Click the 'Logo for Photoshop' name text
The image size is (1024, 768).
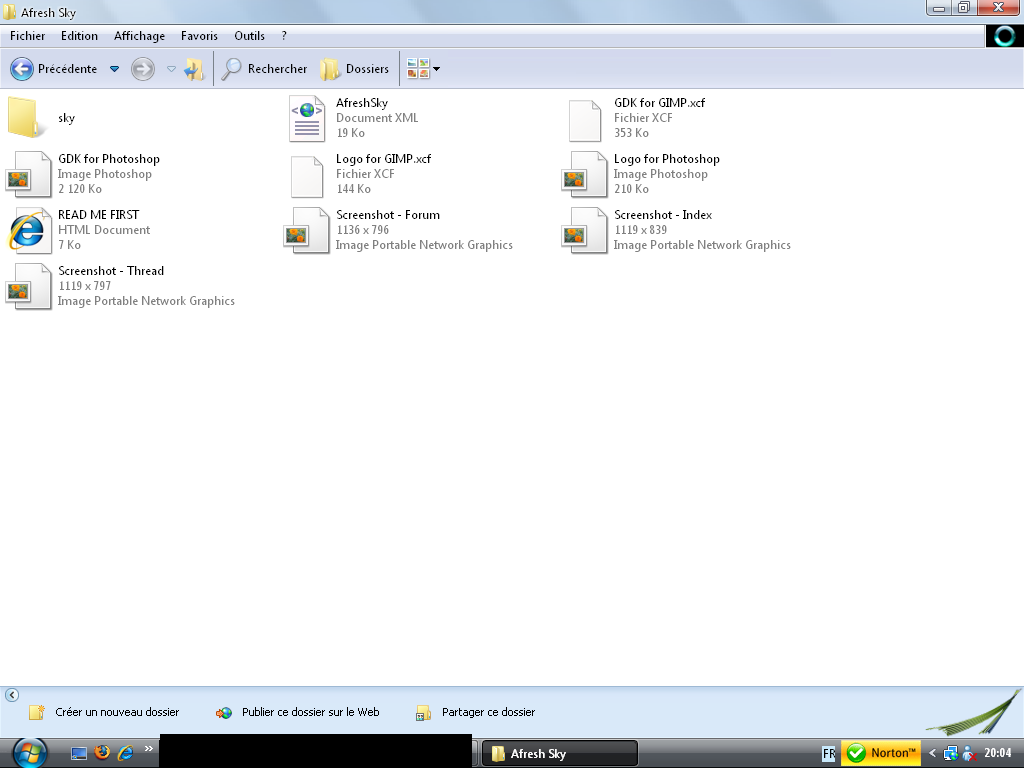[667, 159]
